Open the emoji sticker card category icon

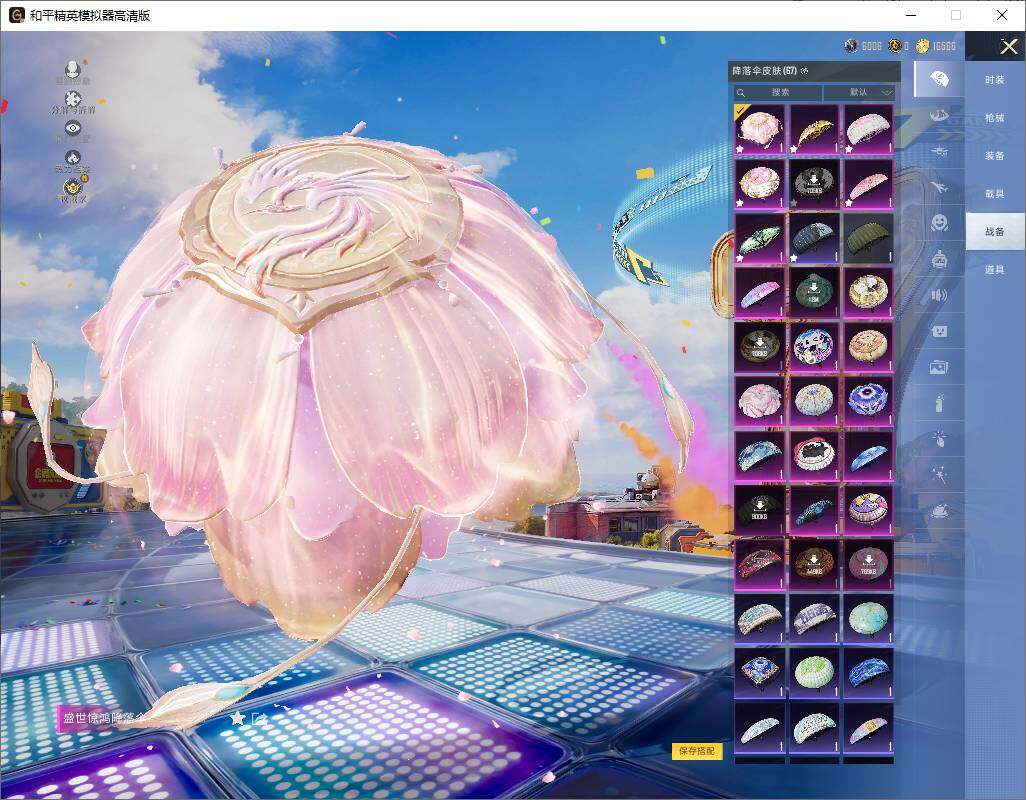tap(939, 332)
